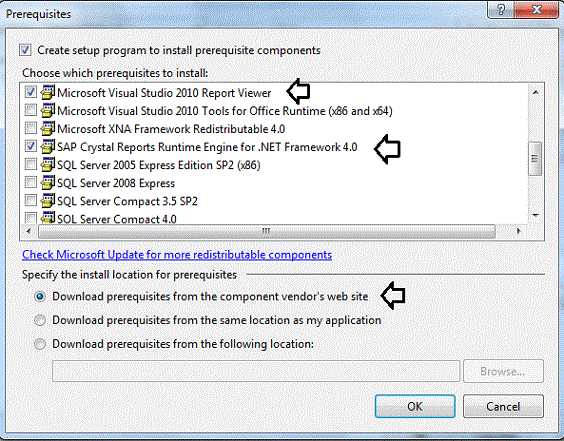Select Download prerequisites from the same location as my application

(x=40, y=320)
